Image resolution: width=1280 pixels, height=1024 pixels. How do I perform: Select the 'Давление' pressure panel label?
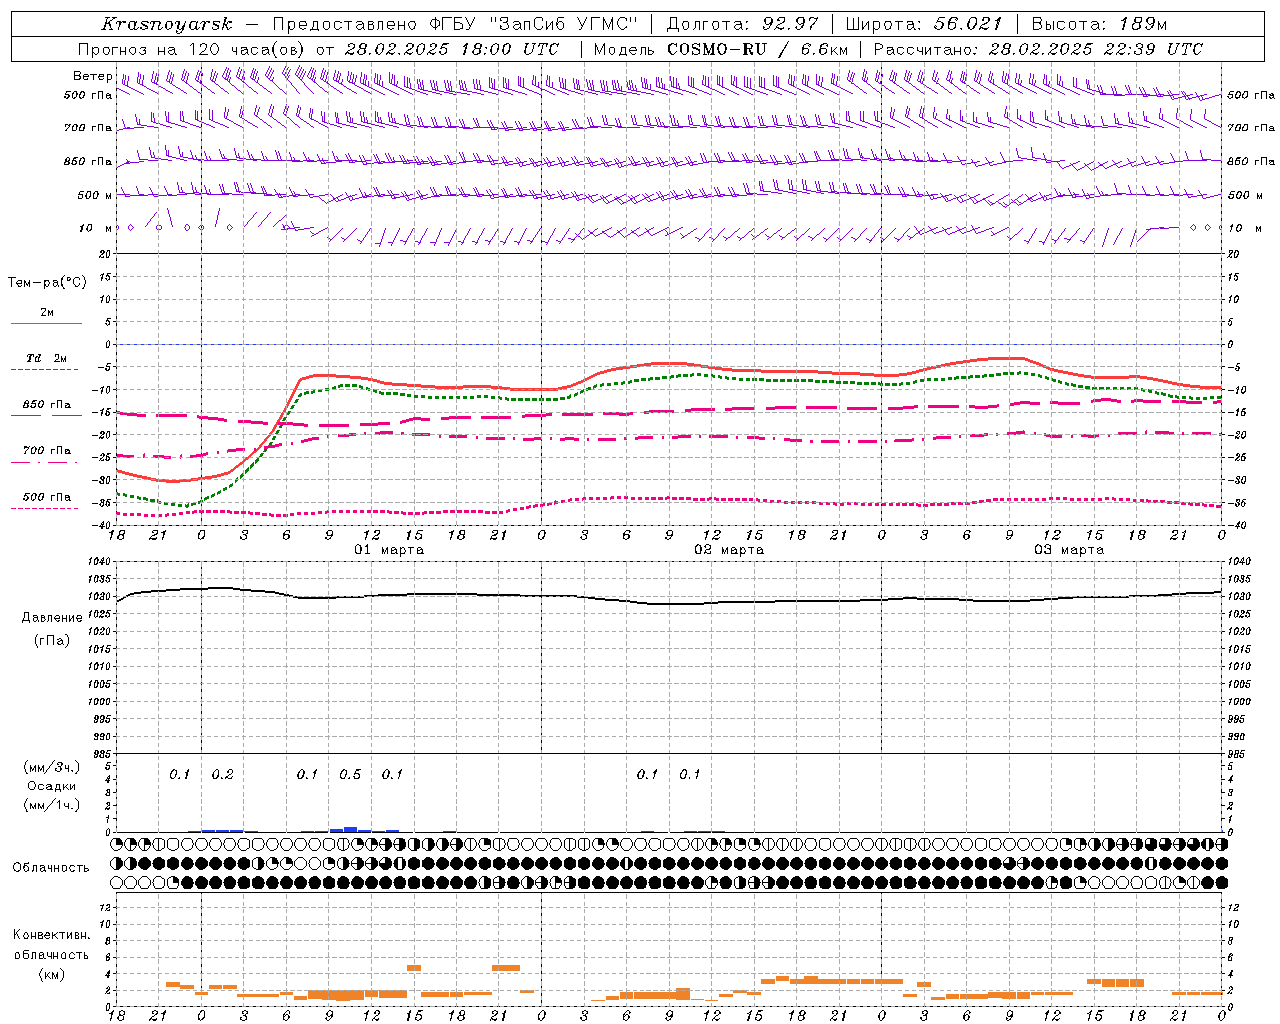(x=52, y=618)
